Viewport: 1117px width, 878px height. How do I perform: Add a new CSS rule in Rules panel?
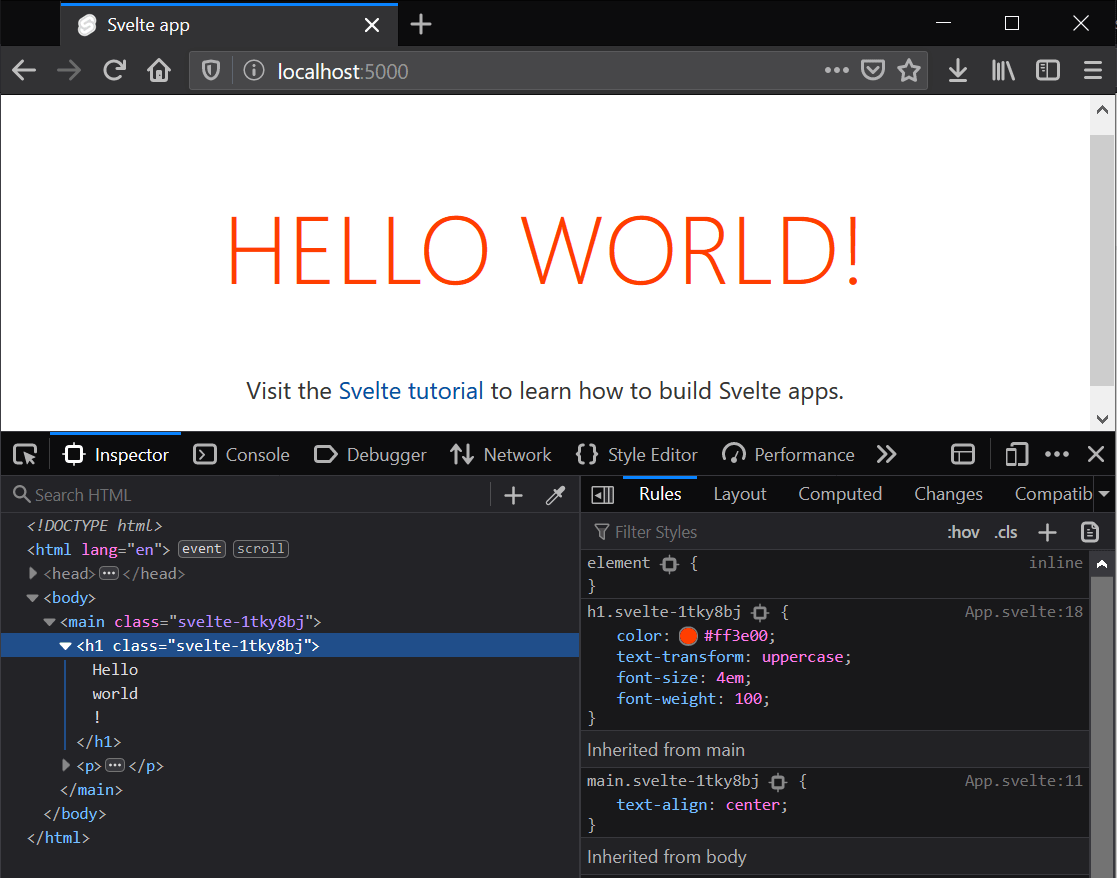click(1047, 531)
